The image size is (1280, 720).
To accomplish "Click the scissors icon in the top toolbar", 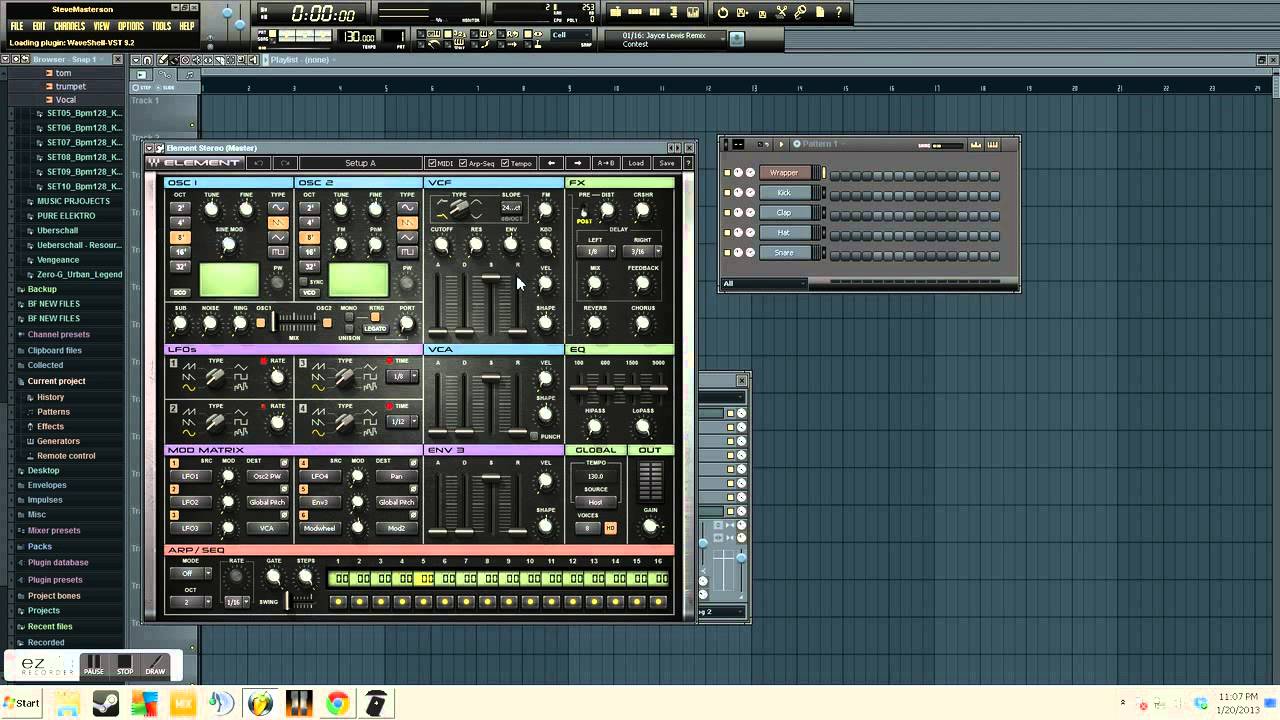I will pyautogui.click(x=782, y=12).
